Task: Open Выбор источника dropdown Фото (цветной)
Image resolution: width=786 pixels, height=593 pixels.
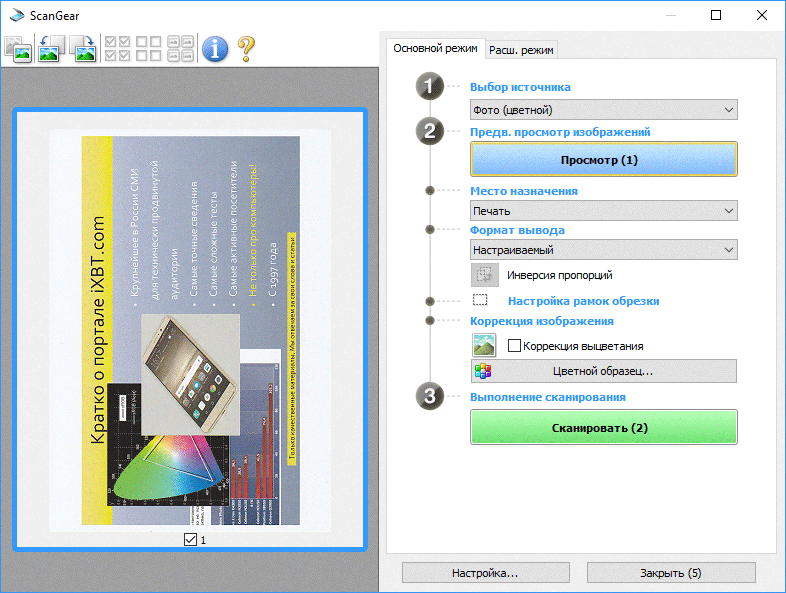Action: click(604, 110)
